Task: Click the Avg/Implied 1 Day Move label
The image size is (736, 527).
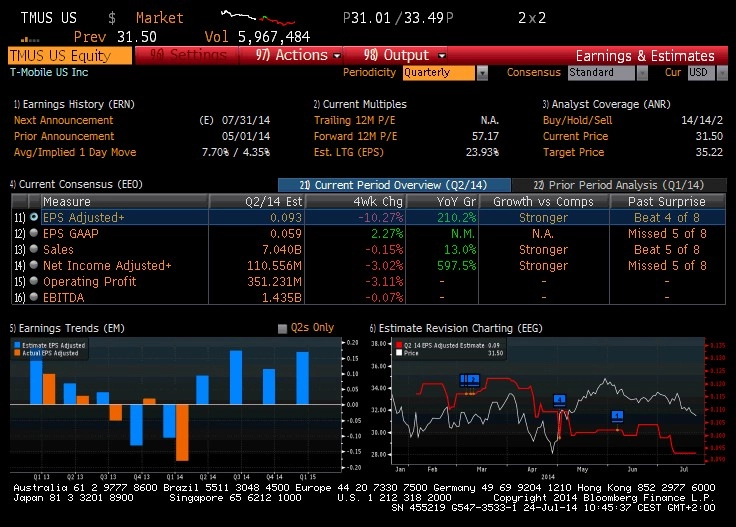Action: (75, 152)
